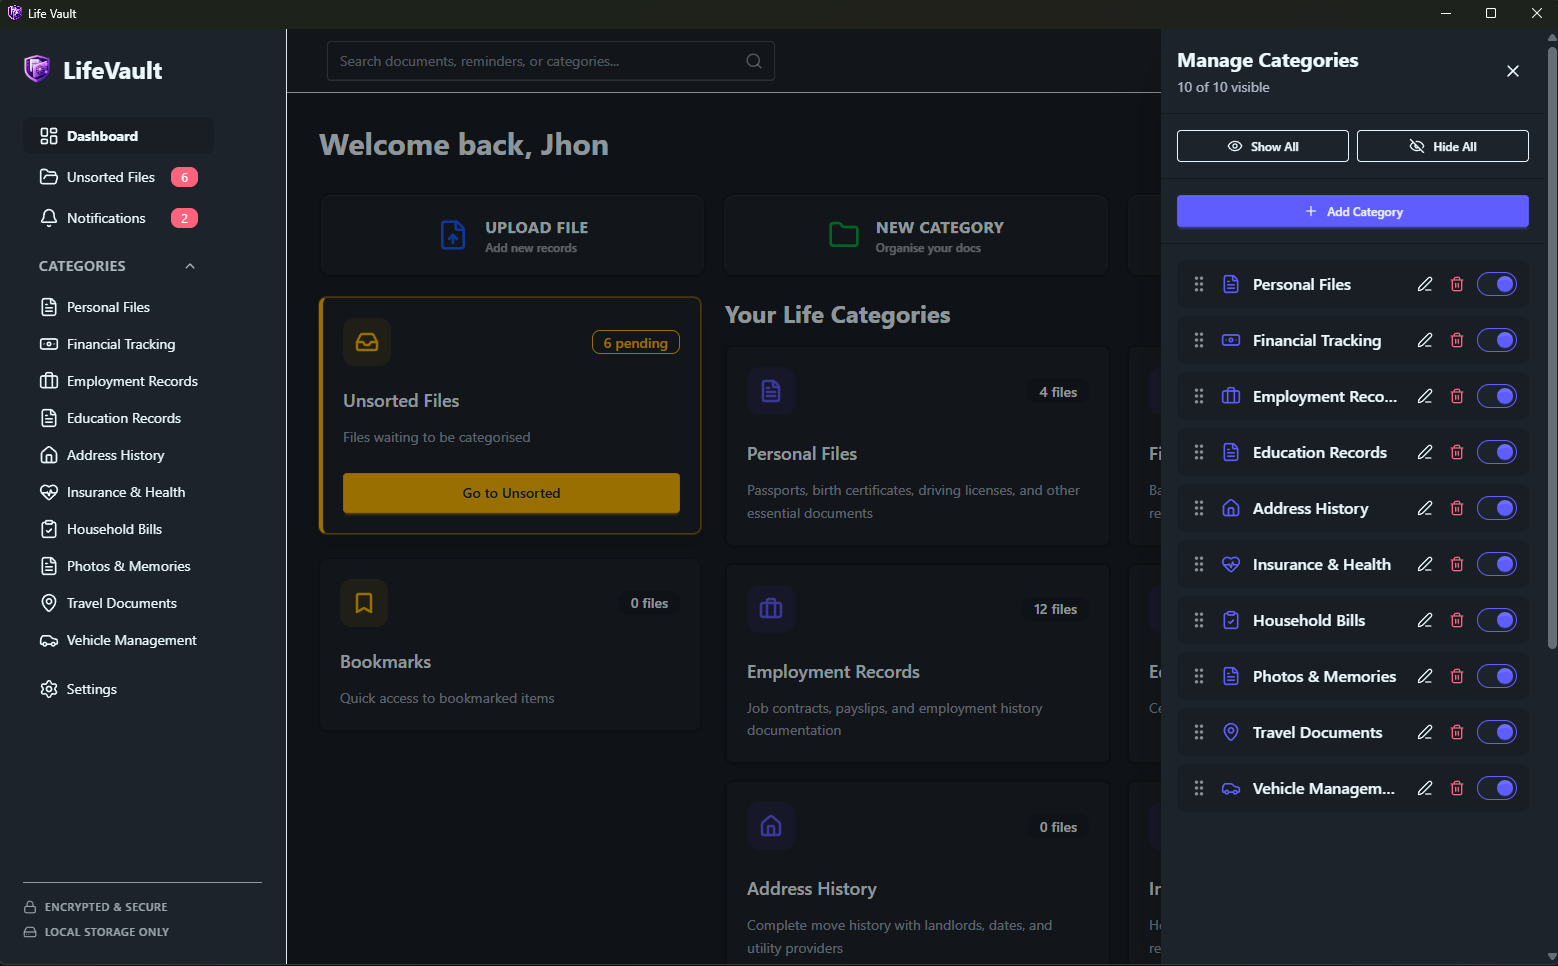Toggle visibility of Education Records category
The height and width of the screenshot is (966, 1558).
1497,452
